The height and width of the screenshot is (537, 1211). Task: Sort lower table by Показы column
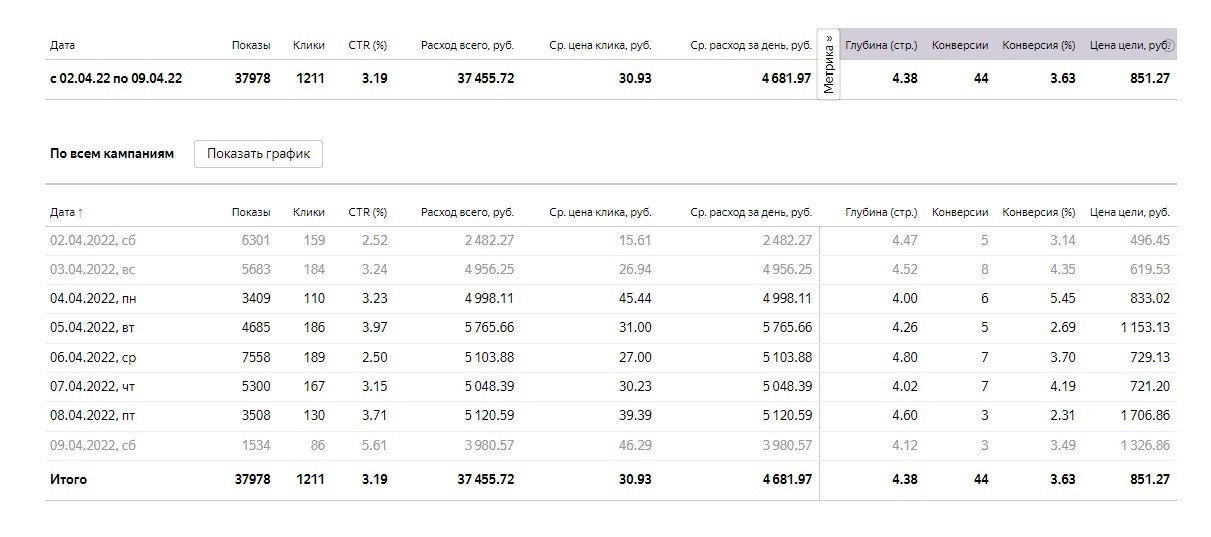(x=251, y=212)
